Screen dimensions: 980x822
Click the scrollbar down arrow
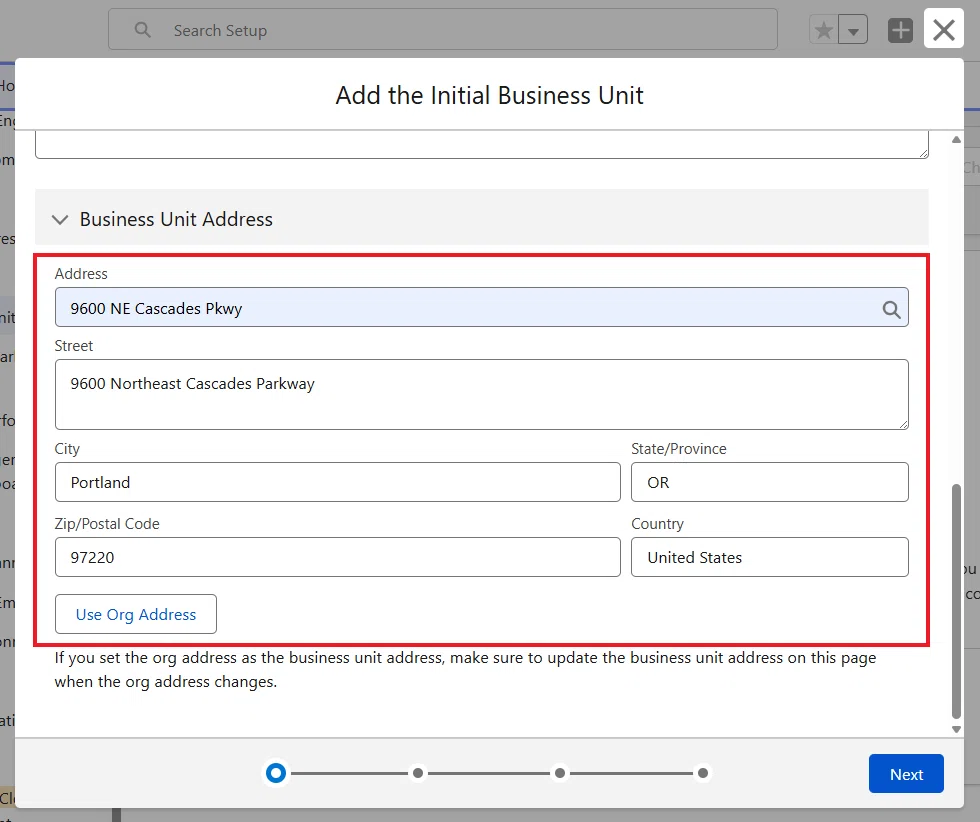(x=956, y=729)
